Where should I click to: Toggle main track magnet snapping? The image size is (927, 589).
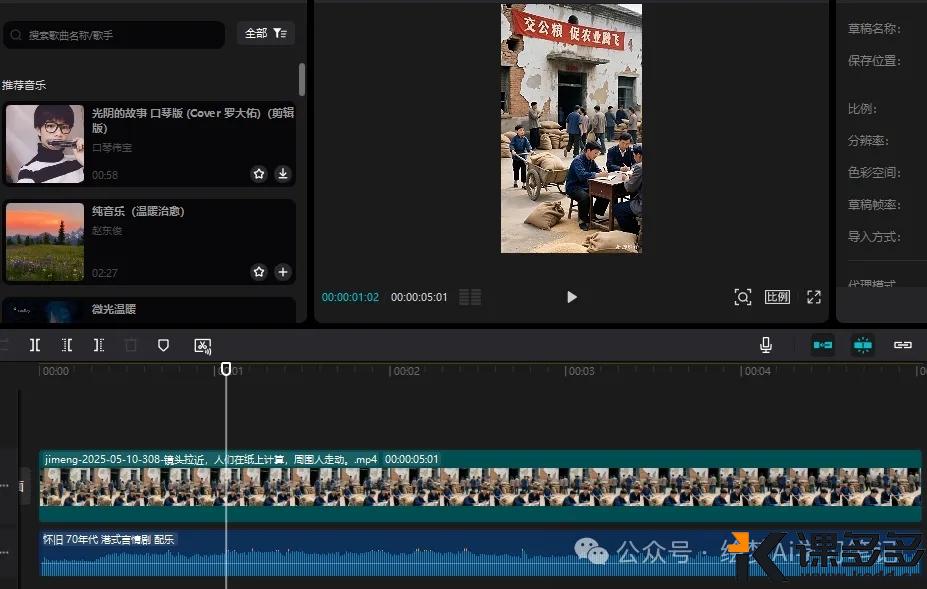point(823,345)
